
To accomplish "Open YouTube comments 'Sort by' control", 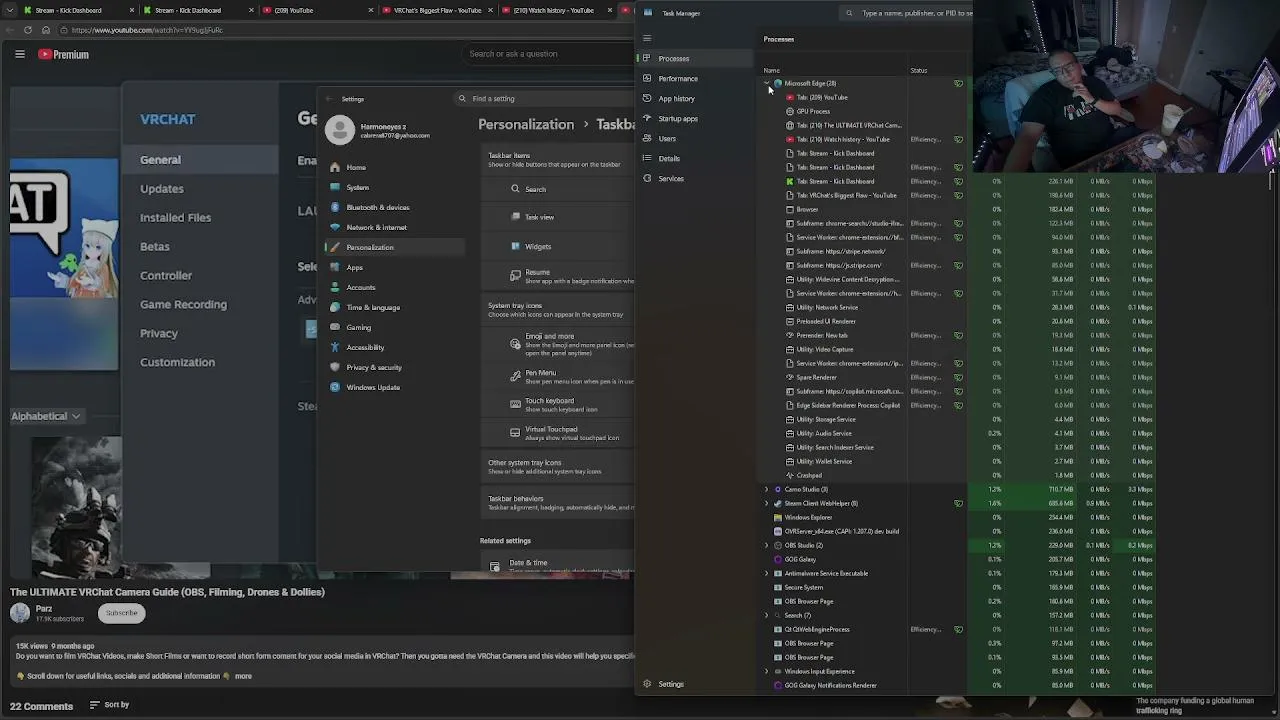I will pyautogui.click(x=109, y=705).
